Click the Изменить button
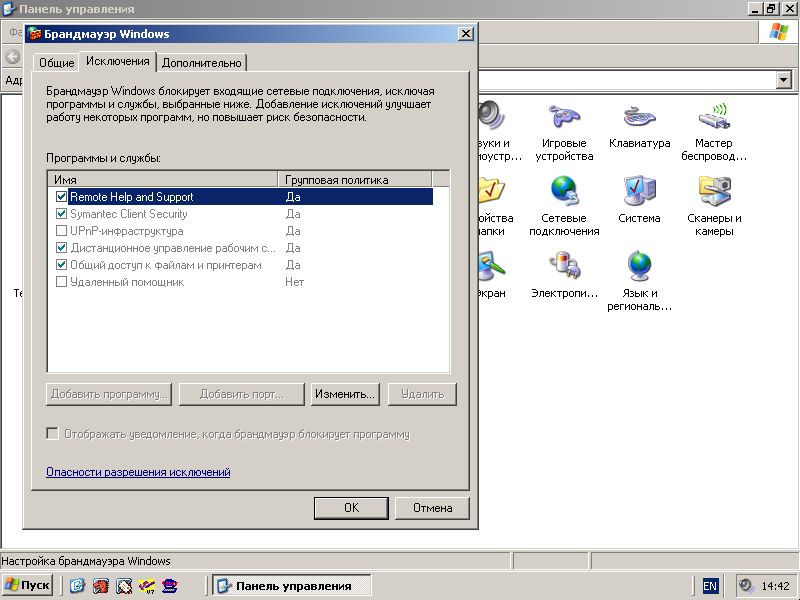Viewport: 800px width, 600px height. [x=344, y=394]
